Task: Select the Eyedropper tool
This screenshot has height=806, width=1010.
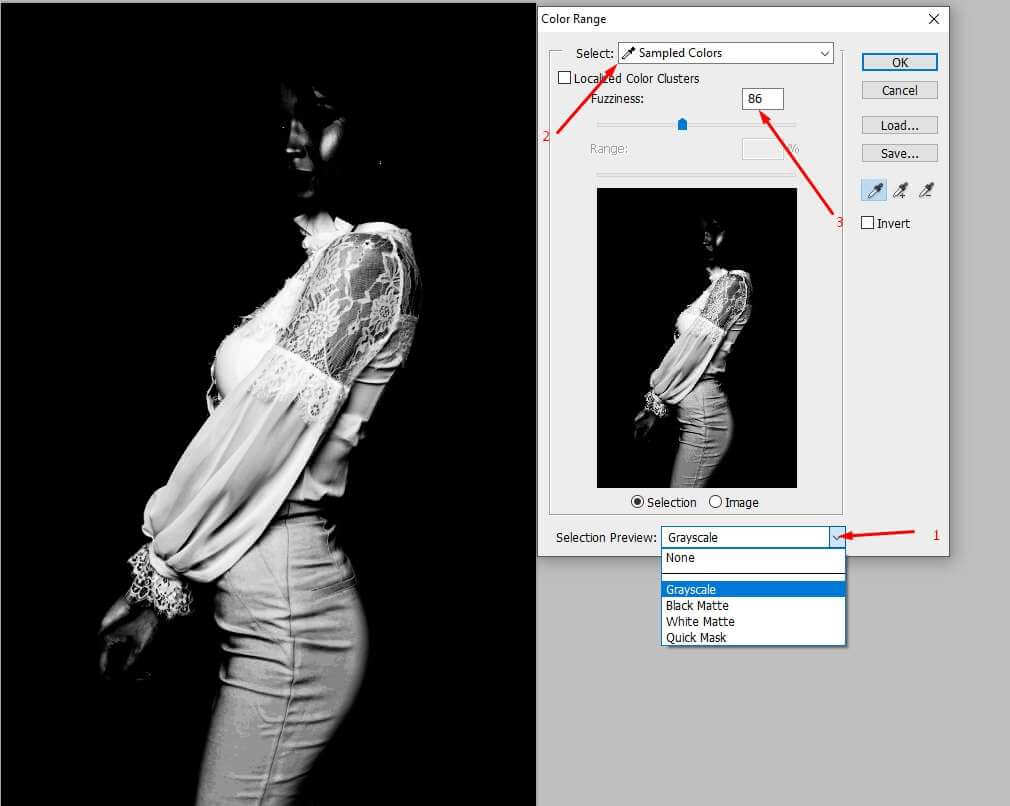Action: click(x=874, y=190)
